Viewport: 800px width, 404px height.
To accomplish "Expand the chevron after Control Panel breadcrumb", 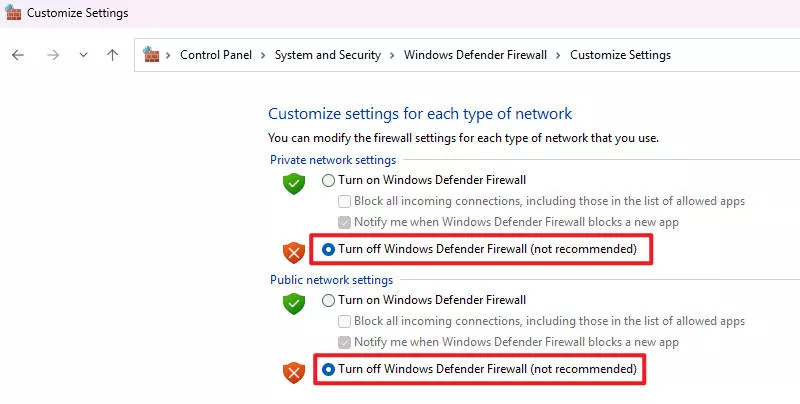I will [265, 55].
